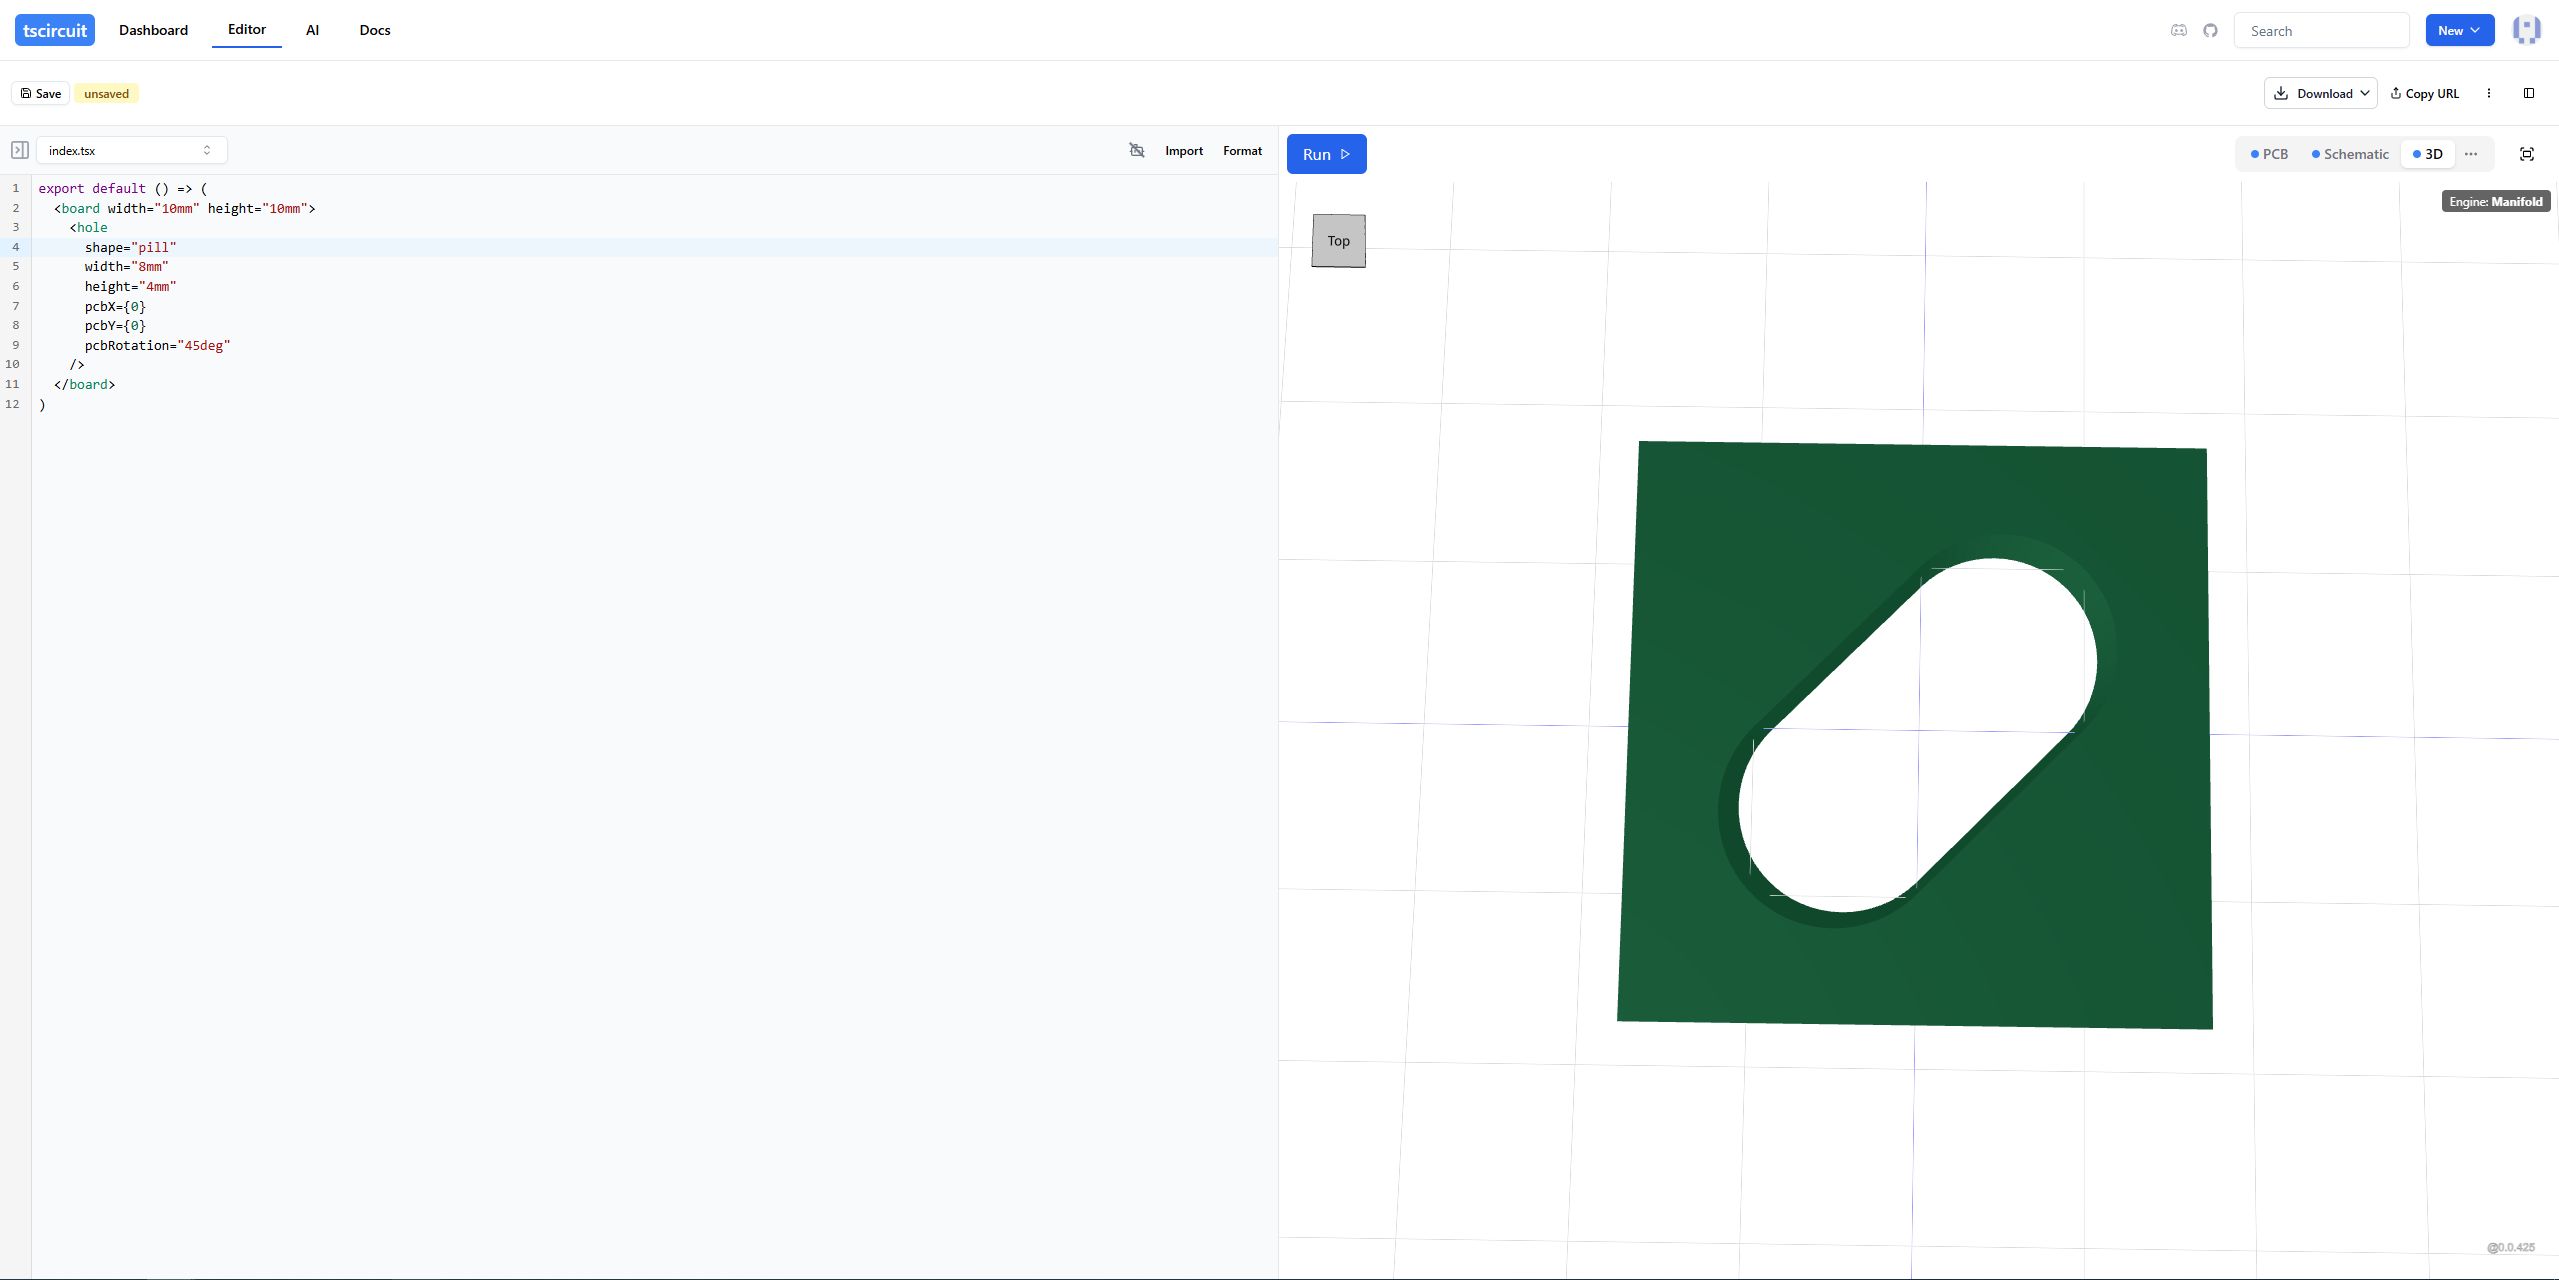The image size is (2559, 1280).
Task: Go to the Dashboard tab
Action: click(153, 30)
